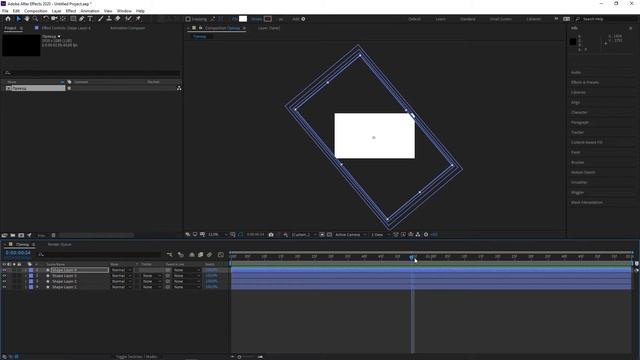This screenshot has height=360, width=640.
Task: Open the track matte dropdown for second layer
Action: click(151, 276)
